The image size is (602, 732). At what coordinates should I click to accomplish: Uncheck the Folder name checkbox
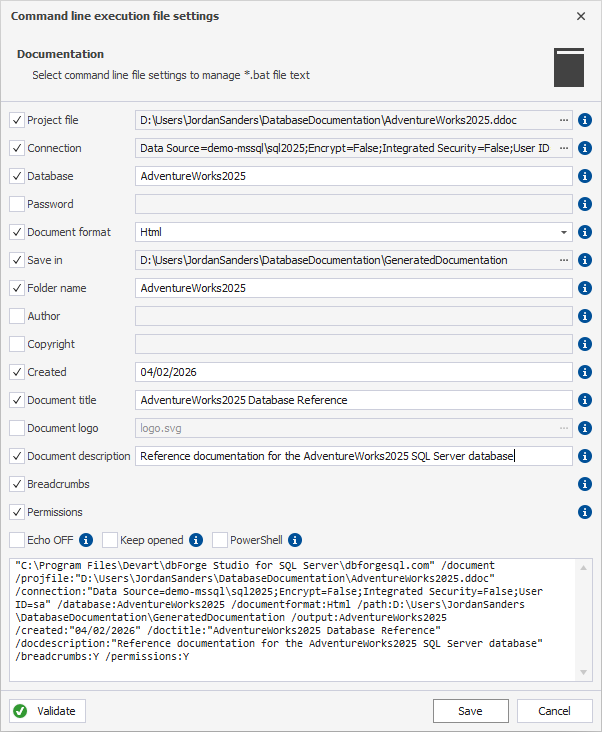coord(17,288)
